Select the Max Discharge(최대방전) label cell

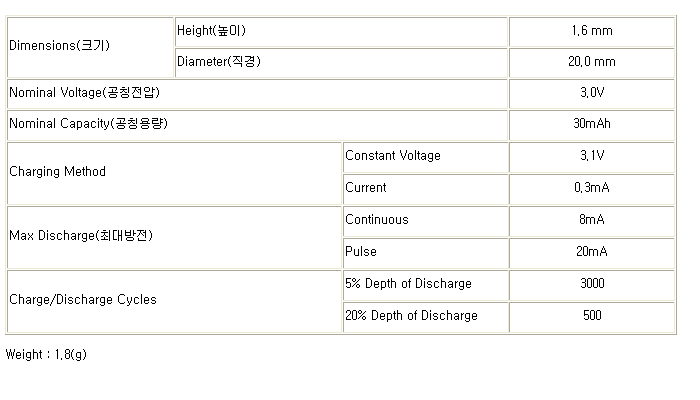pos(81,236)
